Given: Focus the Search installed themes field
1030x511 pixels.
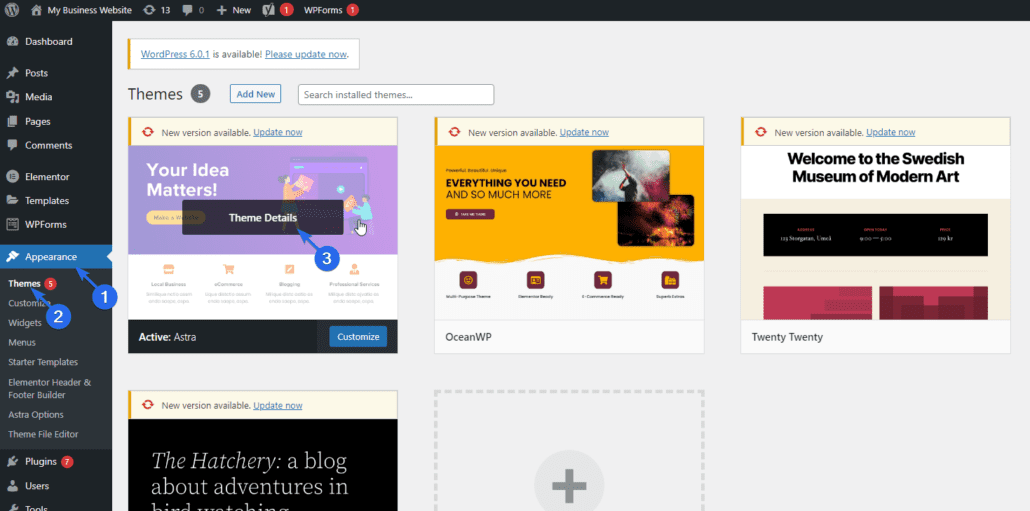Looking at the screenshot, I should click(x=396, y=95).
